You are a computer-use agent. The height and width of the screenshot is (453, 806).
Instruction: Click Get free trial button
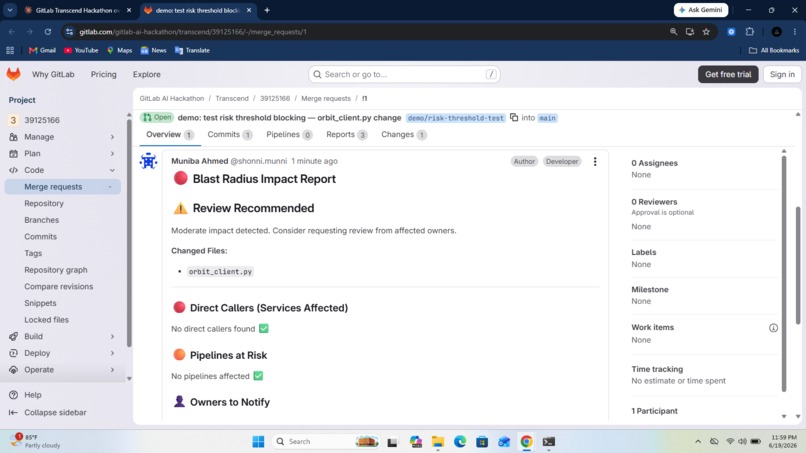tap(728, 74)
